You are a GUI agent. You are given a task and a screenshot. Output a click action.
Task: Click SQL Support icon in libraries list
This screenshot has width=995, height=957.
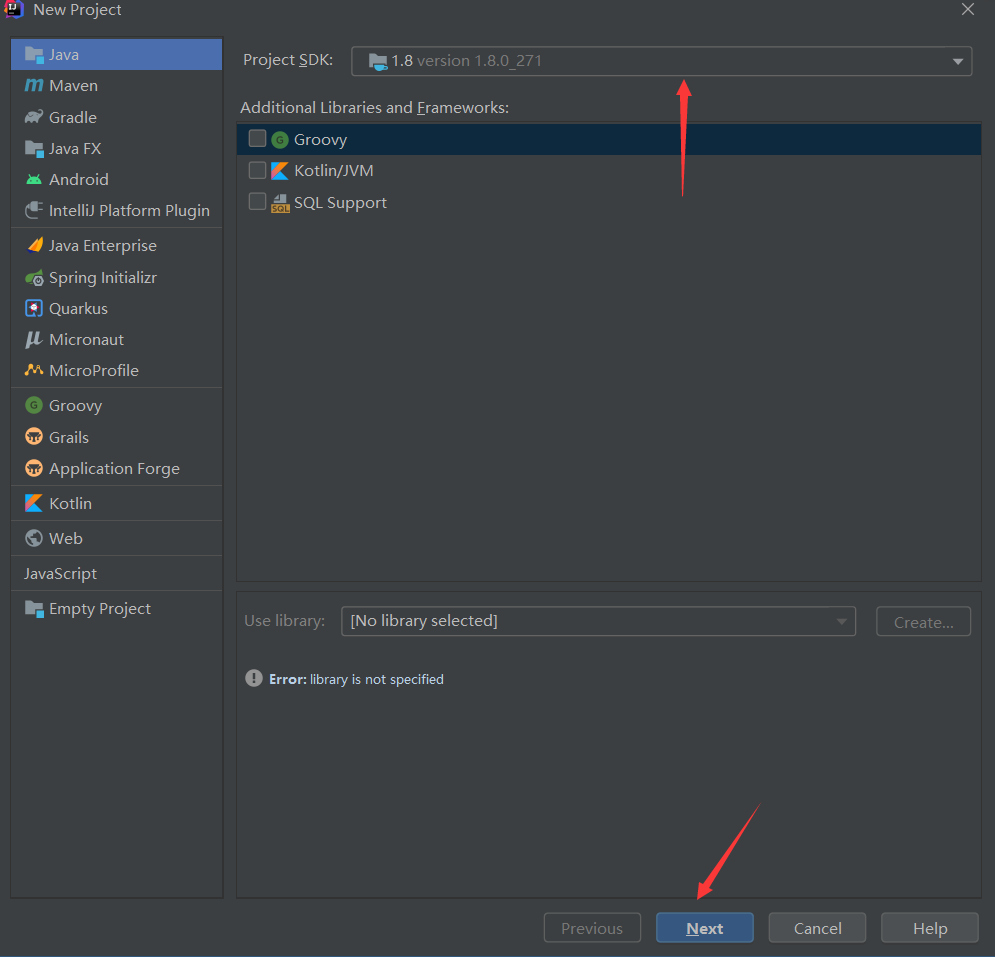click(280, 203)
